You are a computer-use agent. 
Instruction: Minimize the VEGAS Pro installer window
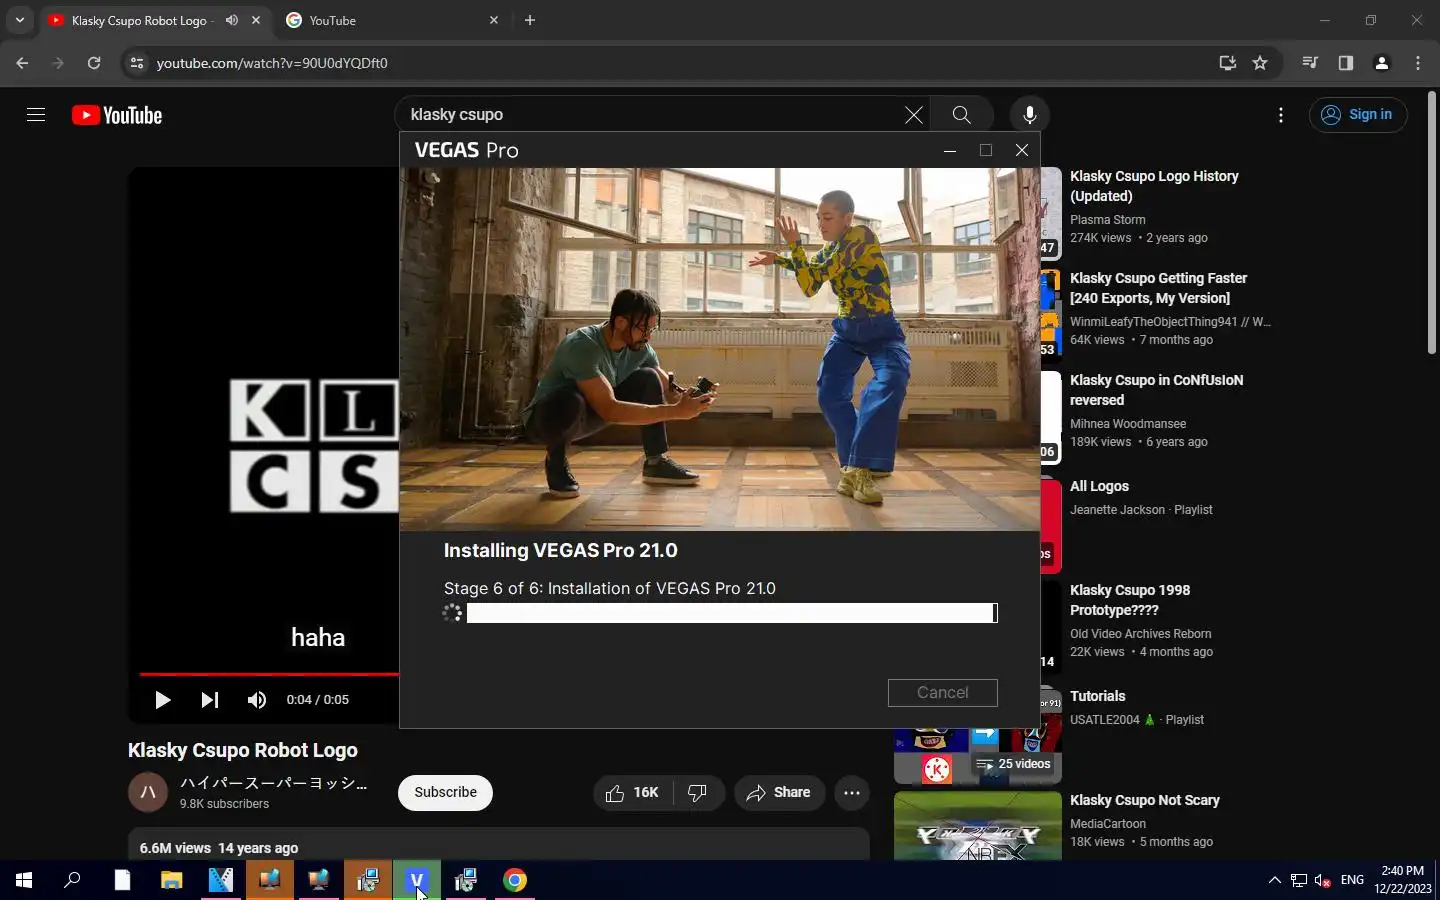point(950,150)
